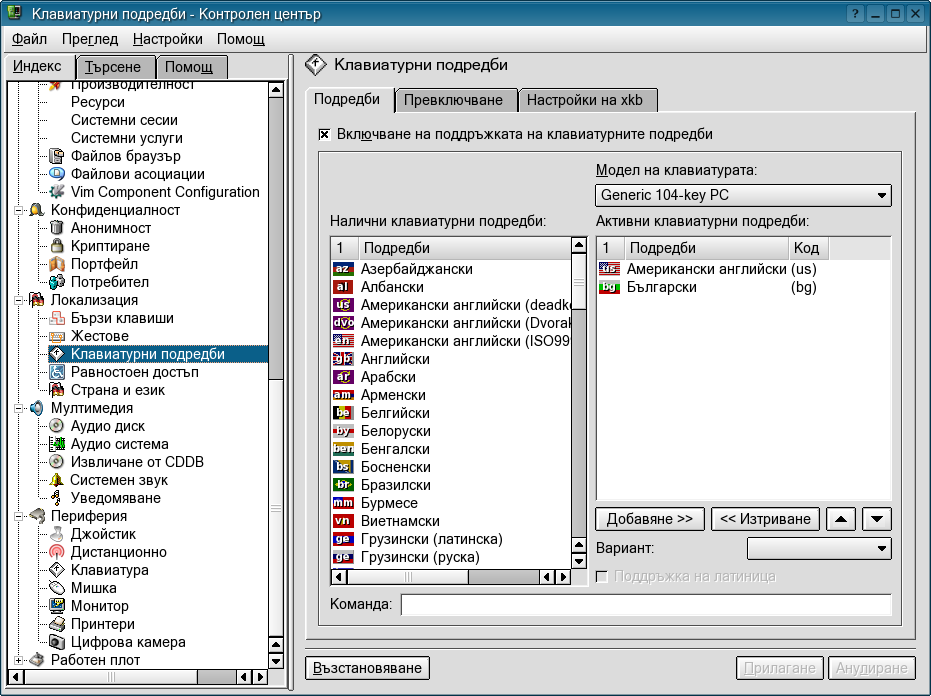This screenshot has width=931, height=696.
Task: Click the Bulgarian flag icon in active layouts
Action: [x=608, y=288]
